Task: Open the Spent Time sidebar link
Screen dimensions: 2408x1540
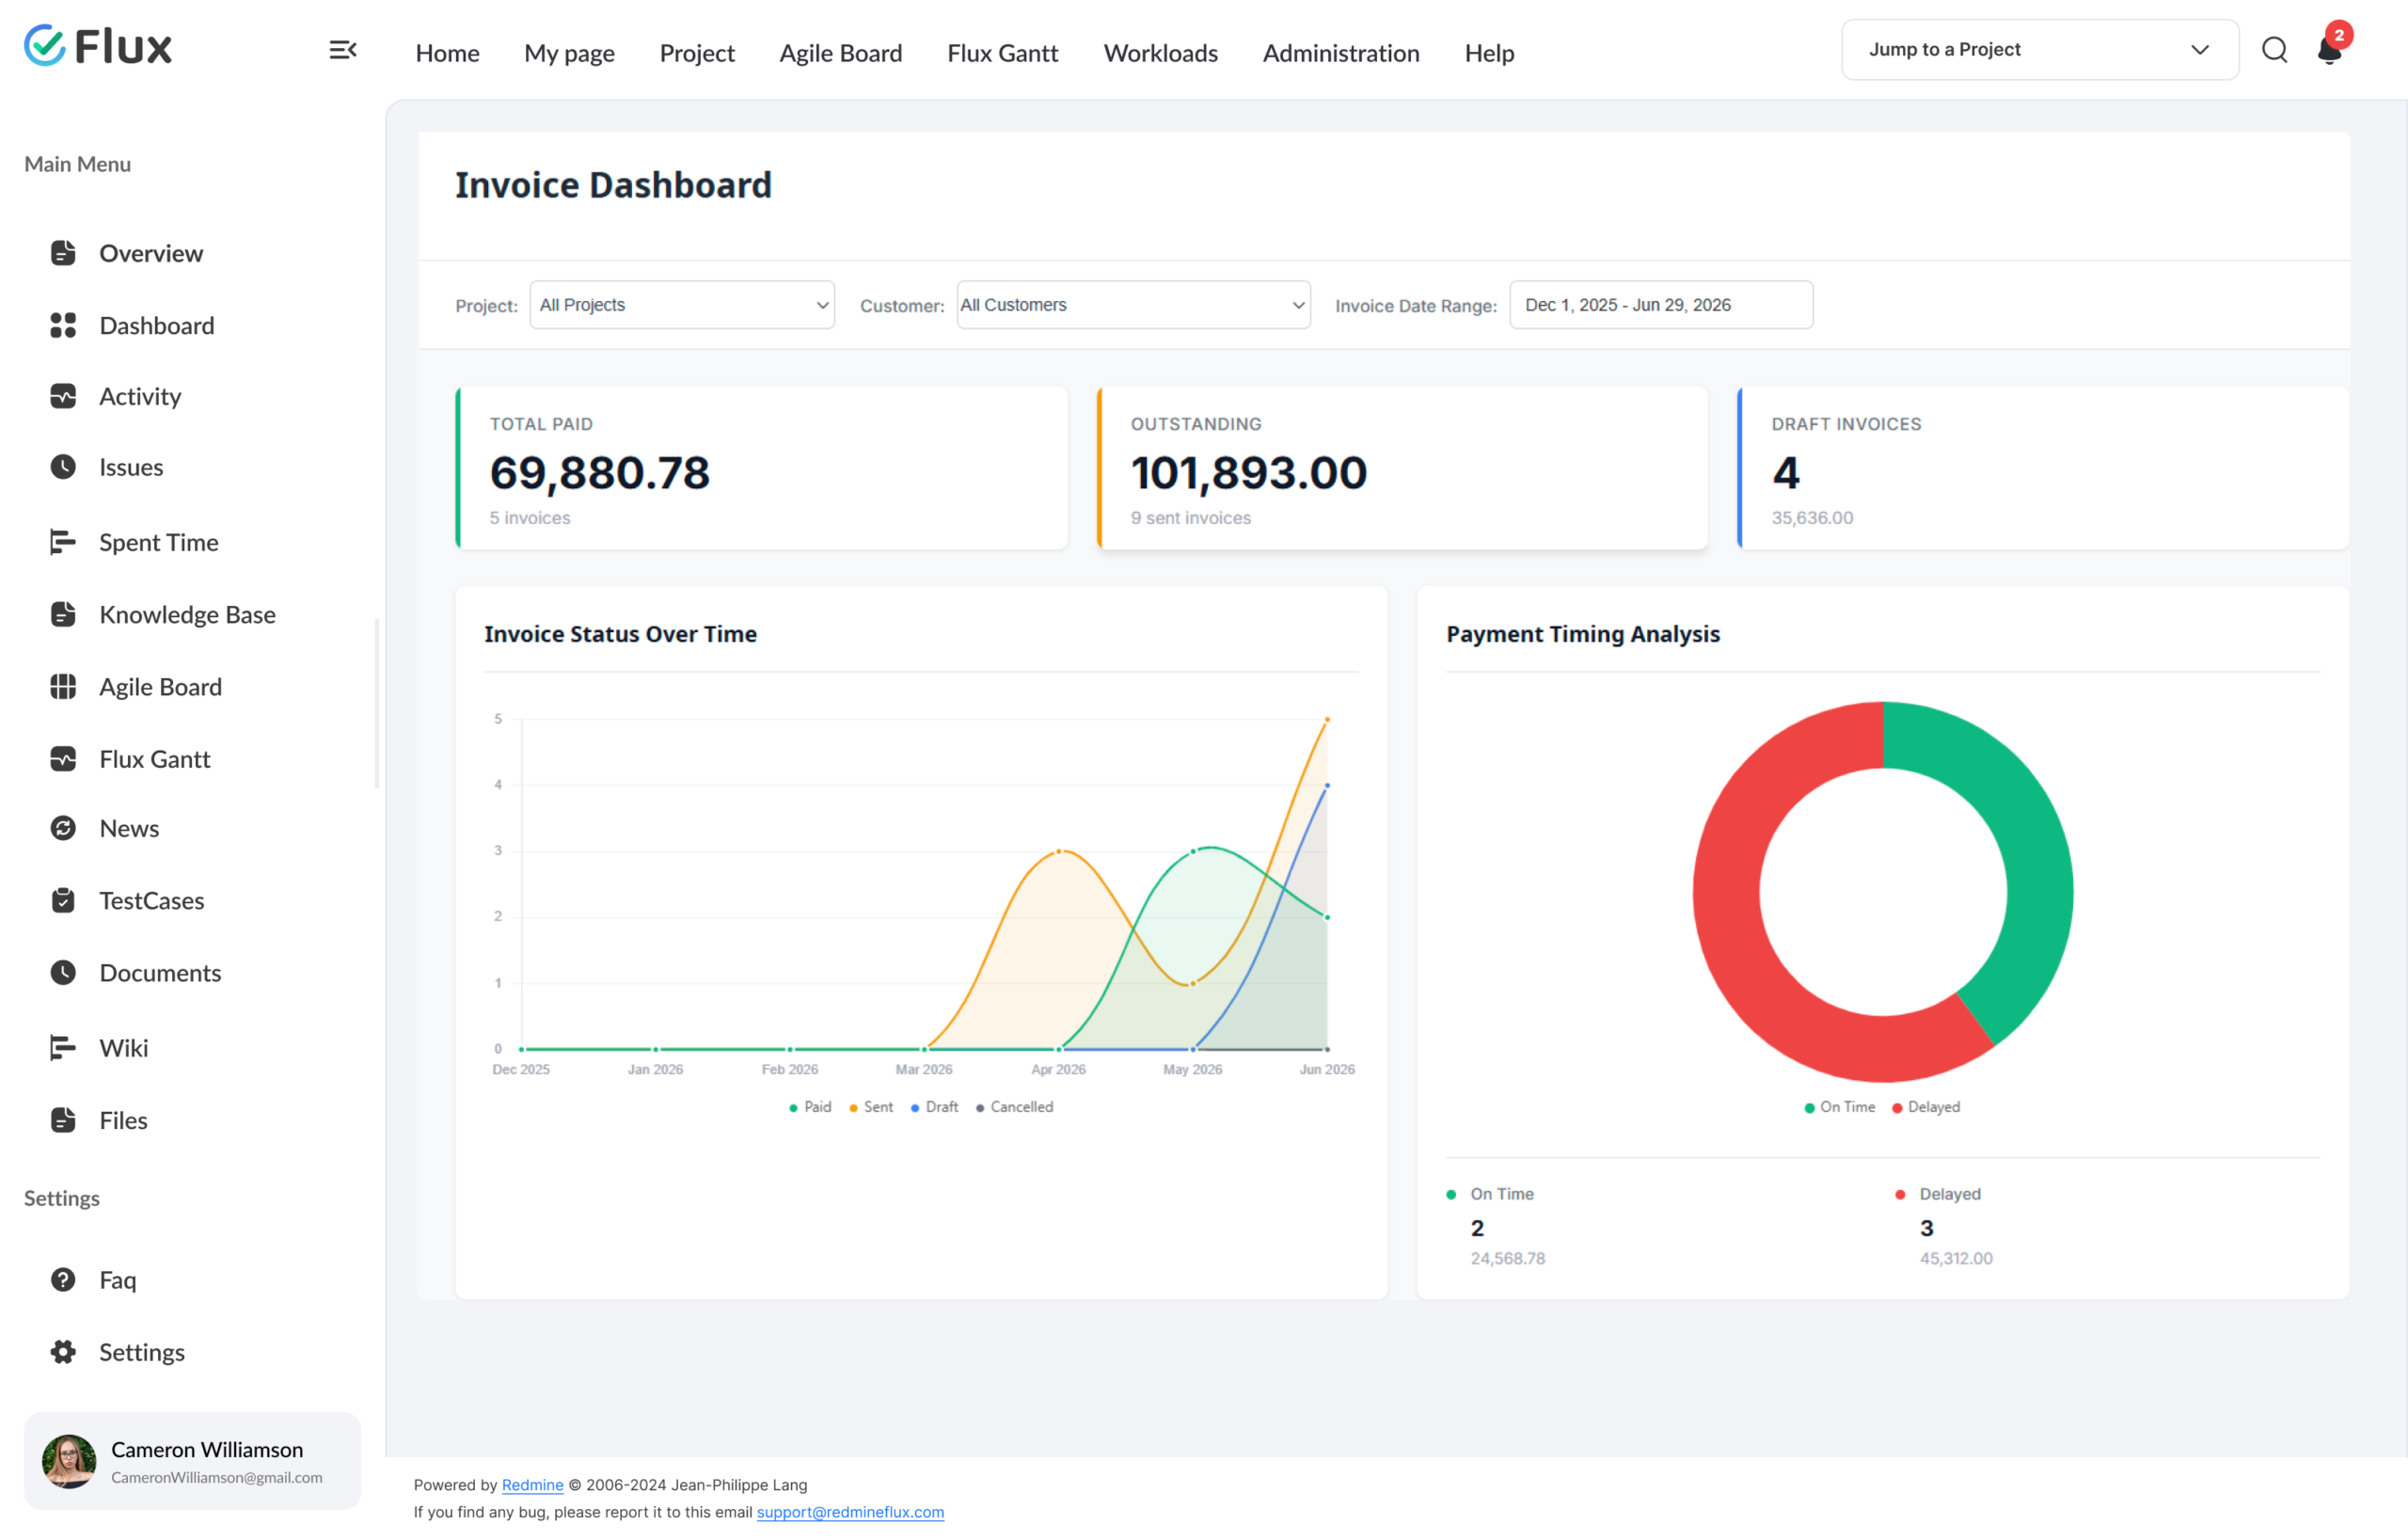Action: coord(159,542)
